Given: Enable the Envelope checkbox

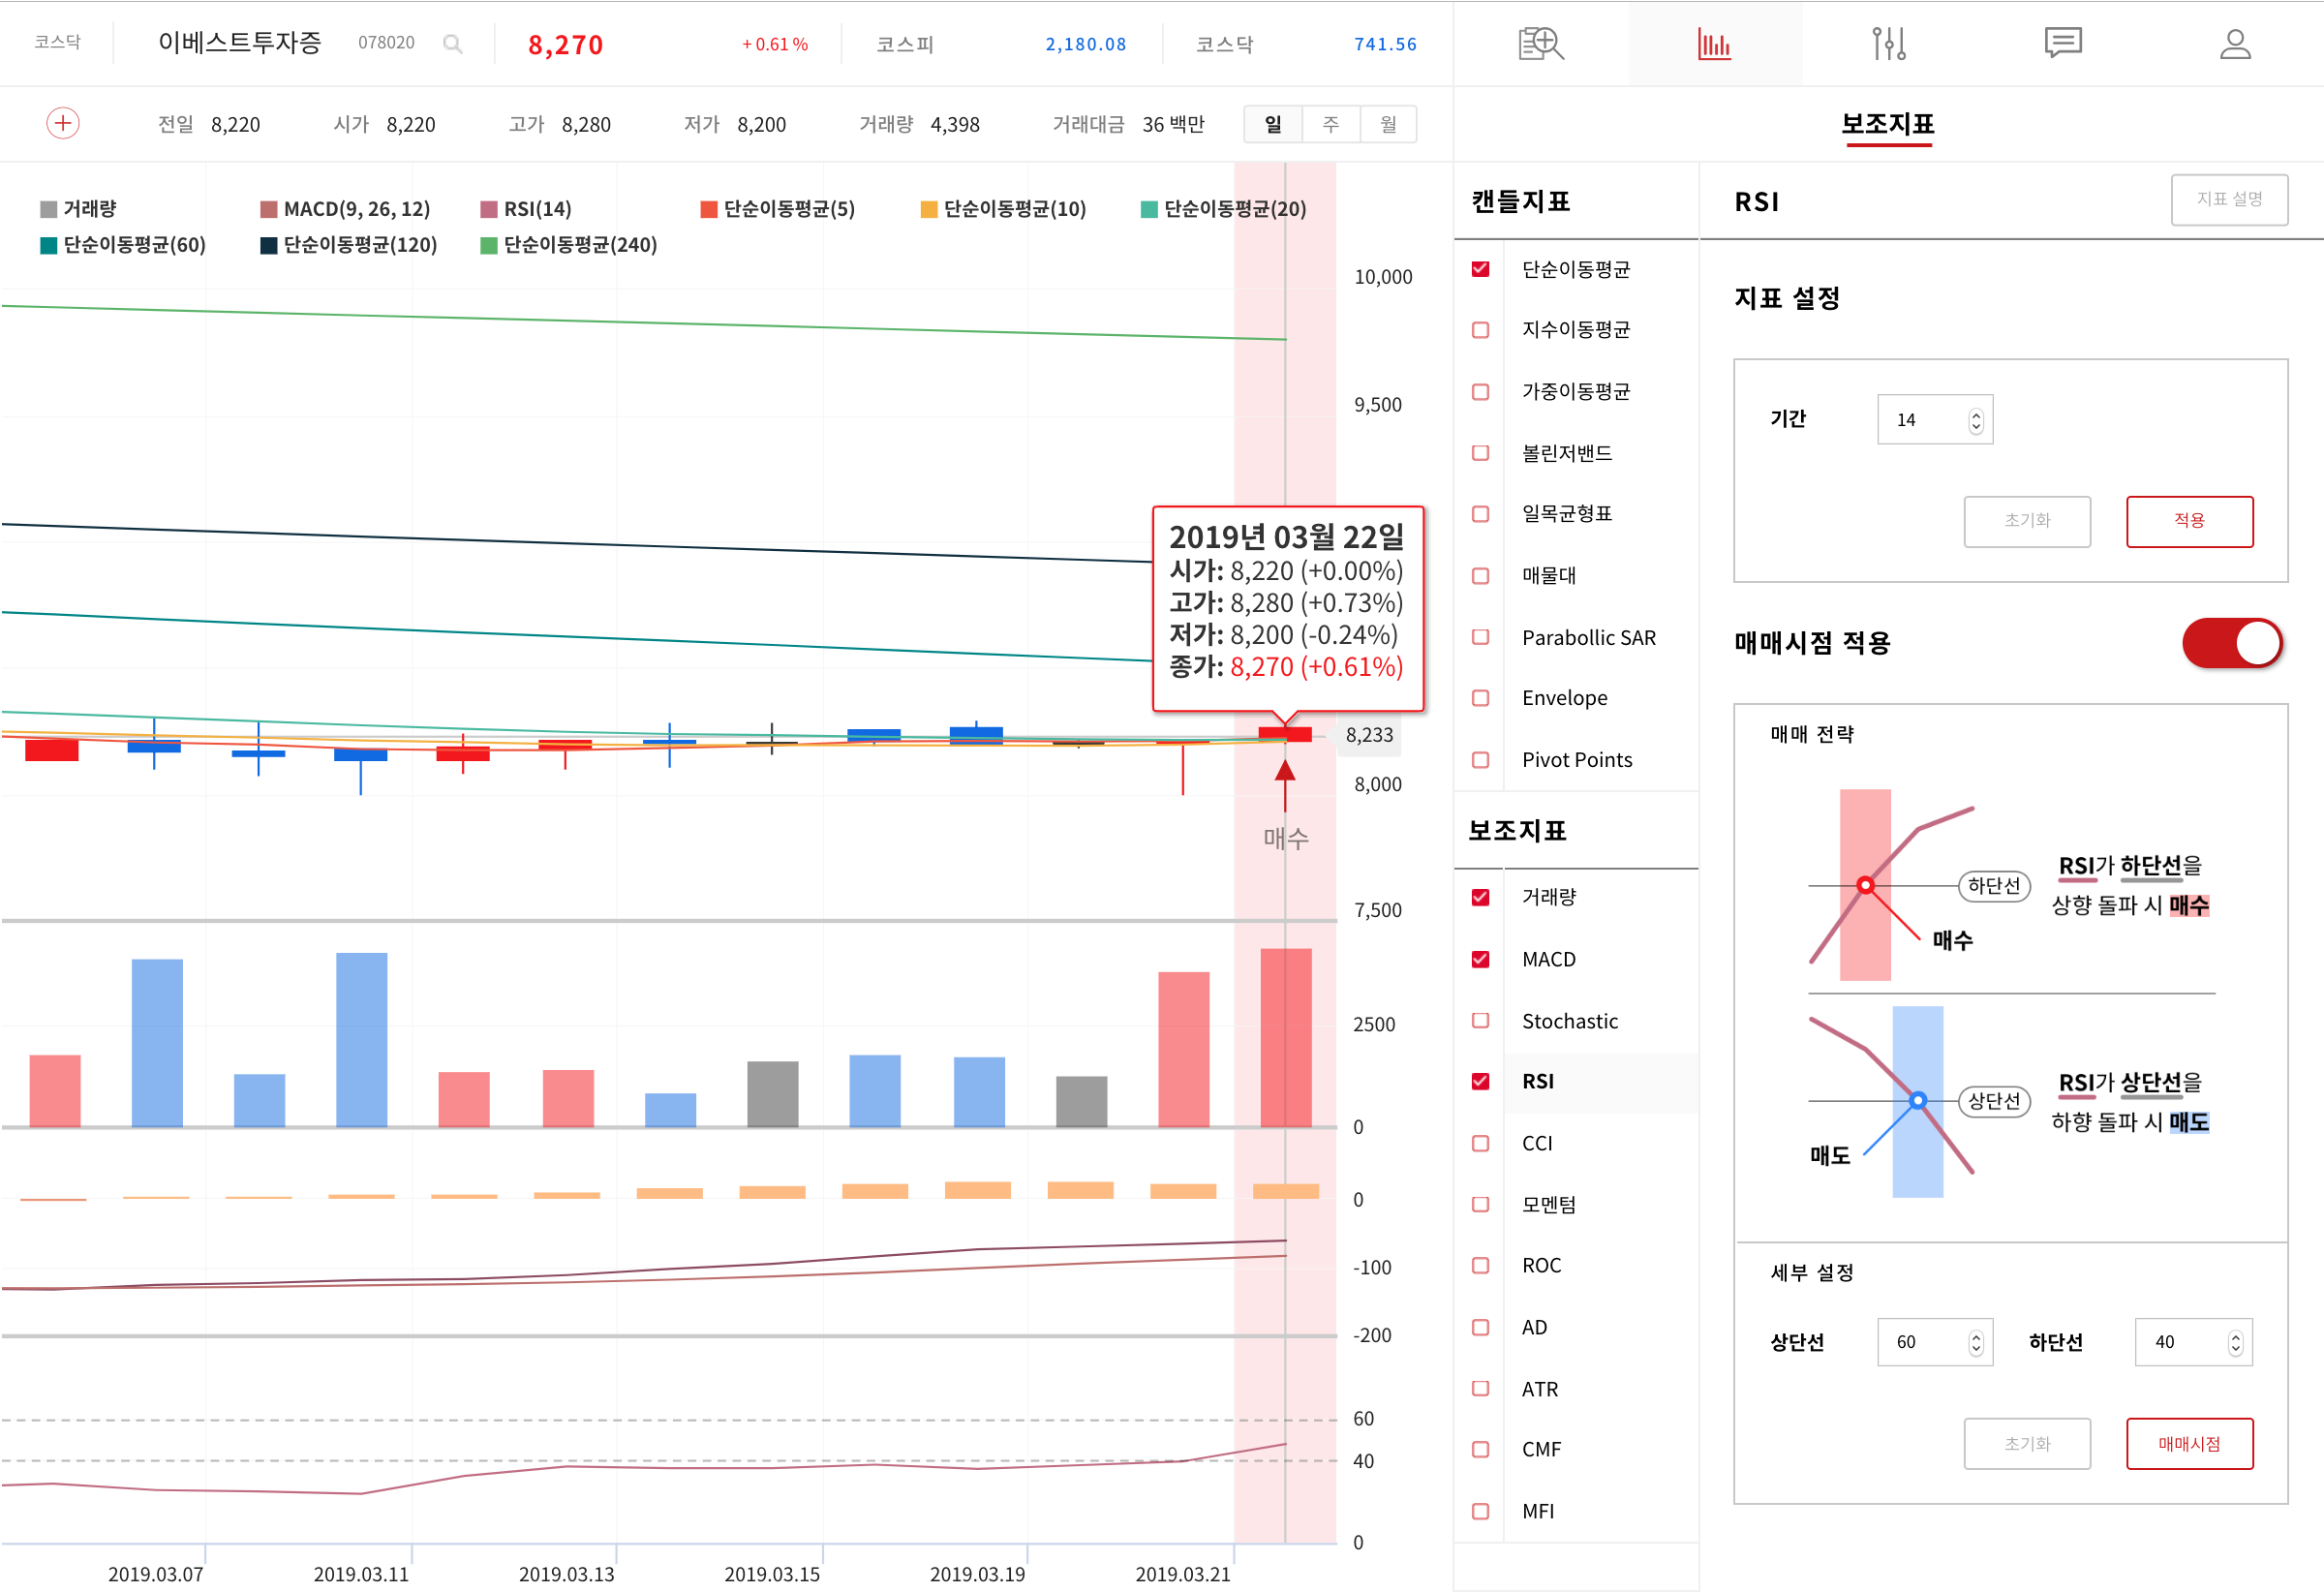Looking at the screenshot, I should (1481, 698).
